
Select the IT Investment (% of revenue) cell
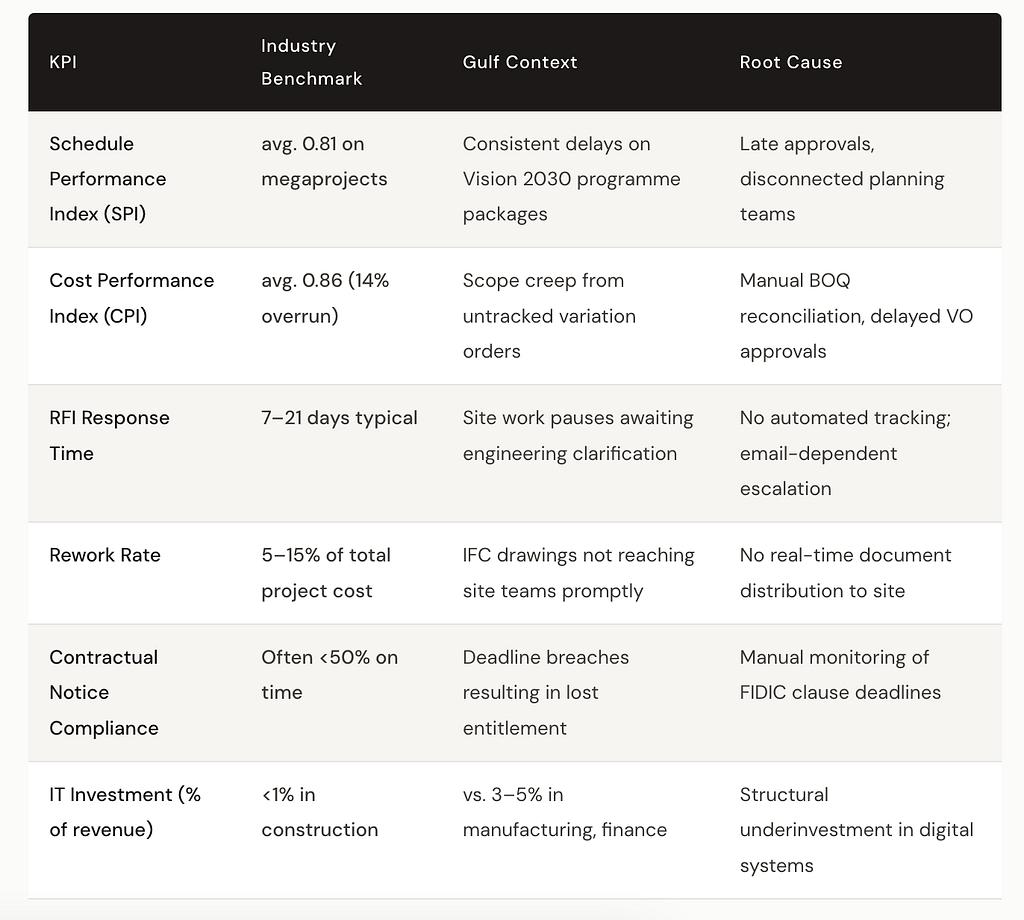[125, 812]
